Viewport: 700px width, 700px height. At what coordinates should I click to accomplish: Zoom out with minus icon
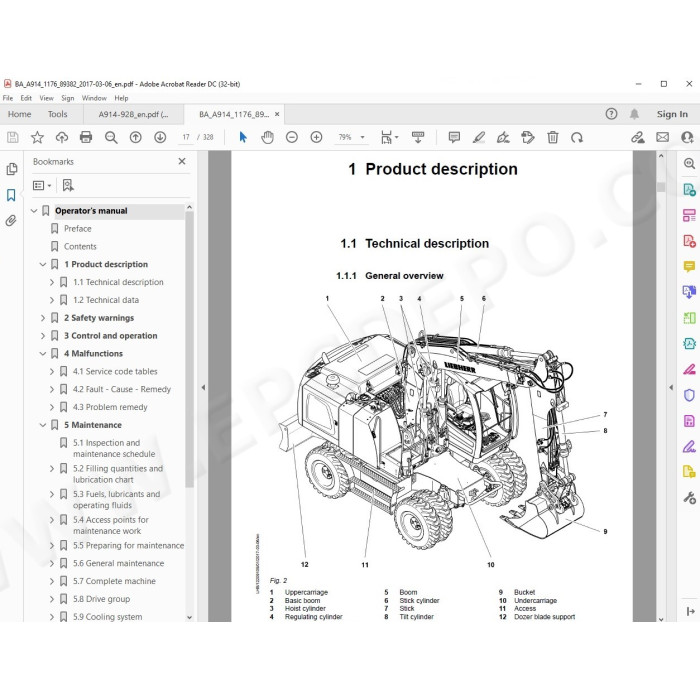coord(292,137)
